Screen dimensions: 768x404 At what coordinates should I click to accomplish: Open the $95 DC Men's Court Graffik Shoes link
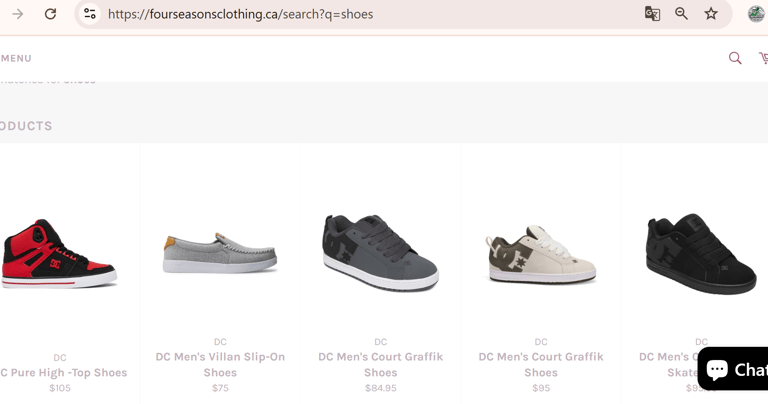point(541,364)
